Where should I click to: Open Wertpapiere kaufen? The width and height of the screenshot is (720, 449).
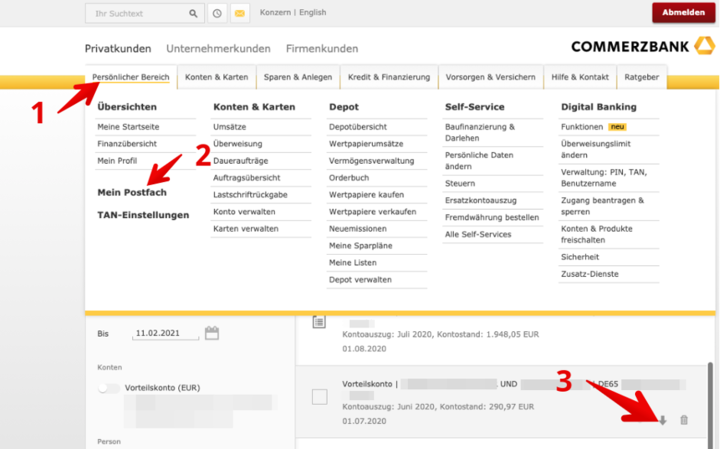[x=366, y=195]
